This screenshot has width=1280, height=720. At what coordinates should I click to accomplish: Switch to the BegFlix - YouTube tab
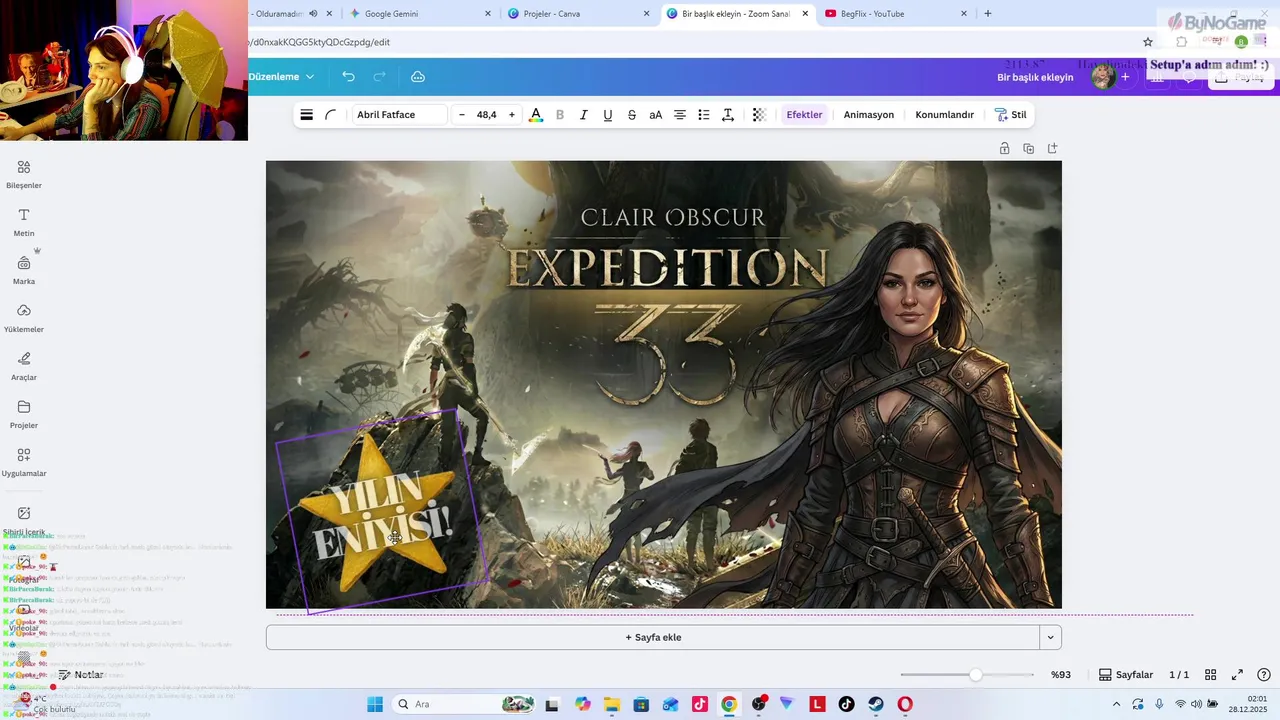click(895, 14)
